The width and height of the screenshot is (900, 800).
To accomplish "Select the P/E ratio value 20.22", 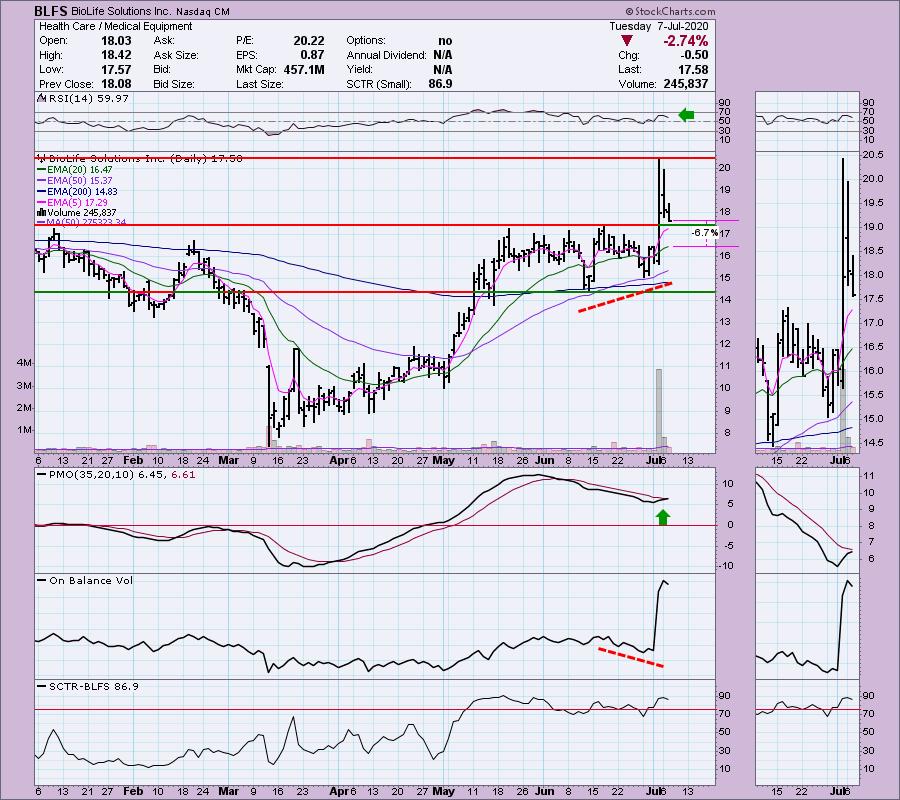I will pyautogui.click(x=309, y=41).
